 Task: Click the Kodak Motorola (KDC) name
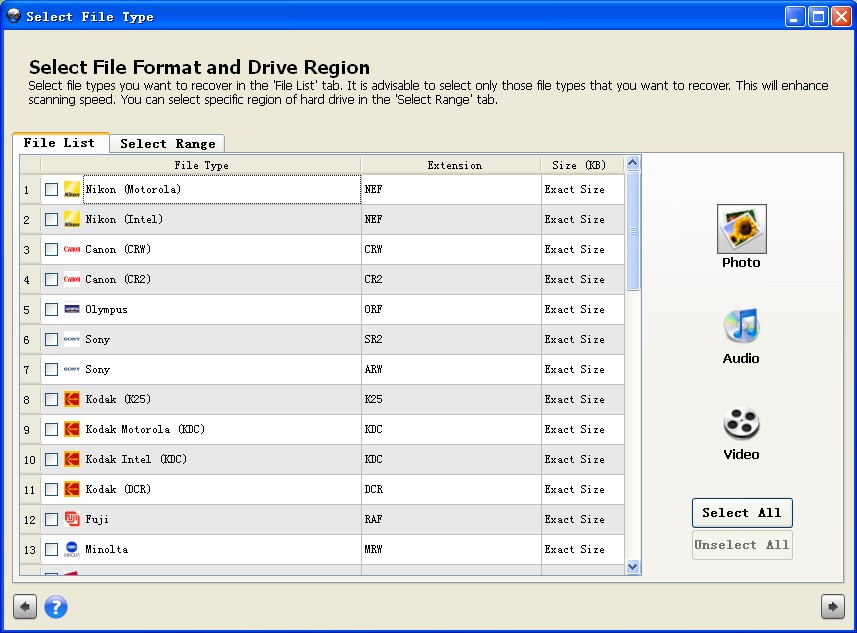[145, 430]
